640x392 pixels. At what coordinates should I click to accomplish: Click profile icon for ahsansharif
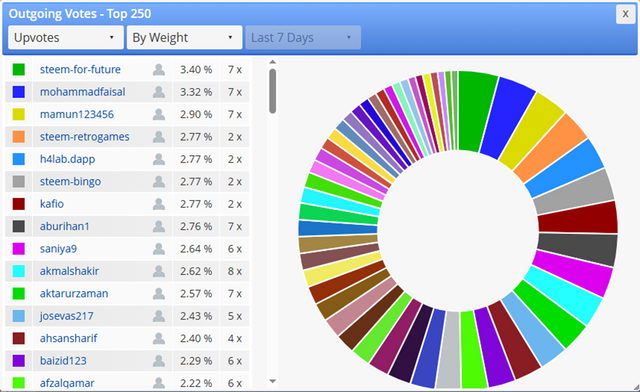coord(159,339)
